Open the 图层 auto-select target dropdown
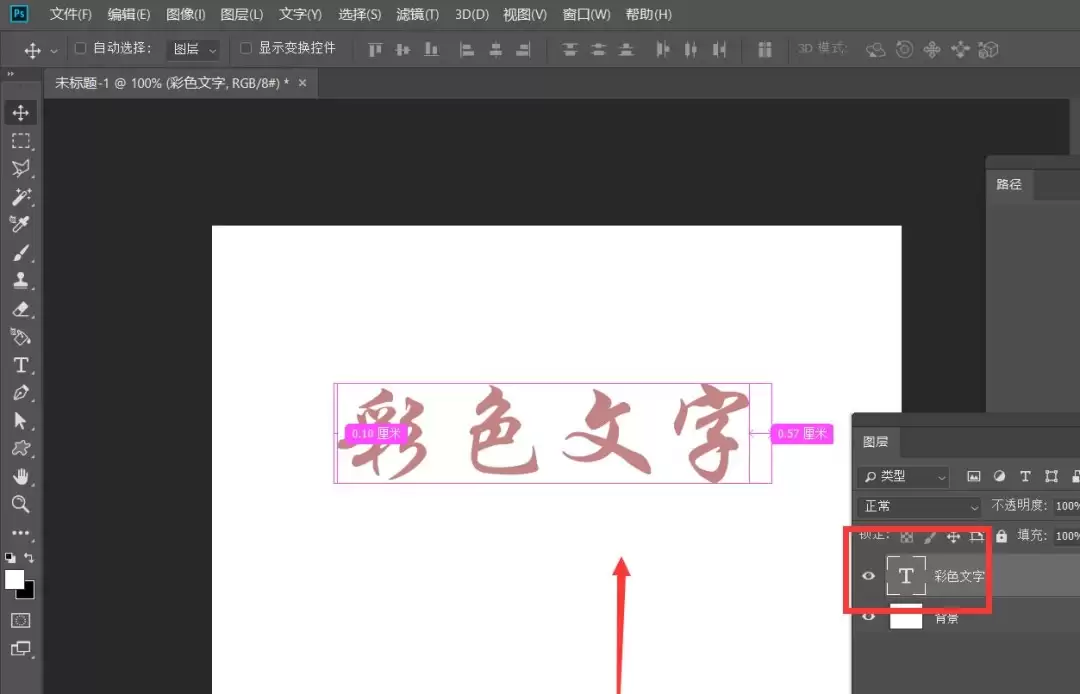 click(194, 50)
